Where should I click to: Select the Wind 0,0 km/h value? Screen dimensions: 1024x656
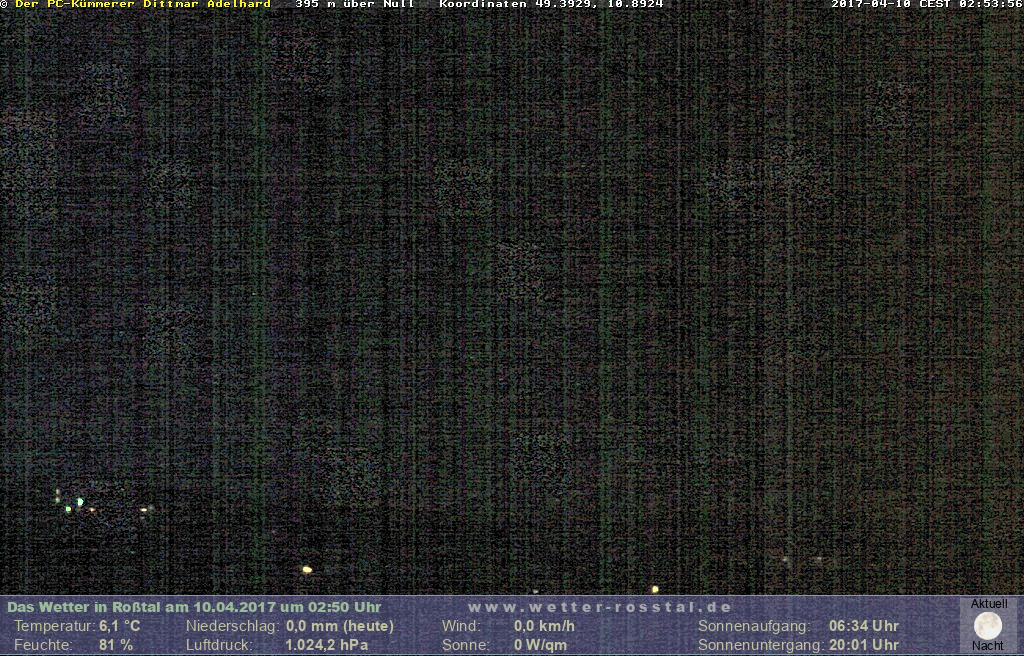[544, 626]
